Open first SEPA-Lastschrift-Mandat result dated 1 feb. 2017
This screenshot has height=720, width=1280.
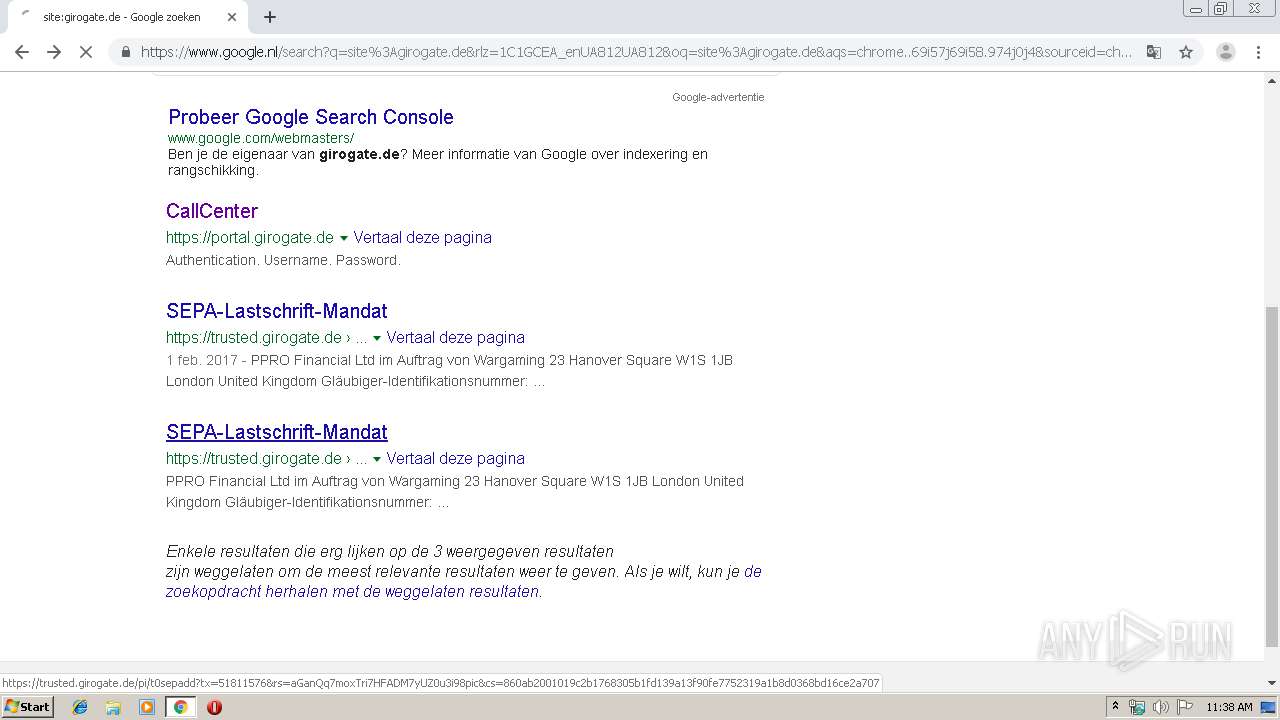[x=277, y=311]
